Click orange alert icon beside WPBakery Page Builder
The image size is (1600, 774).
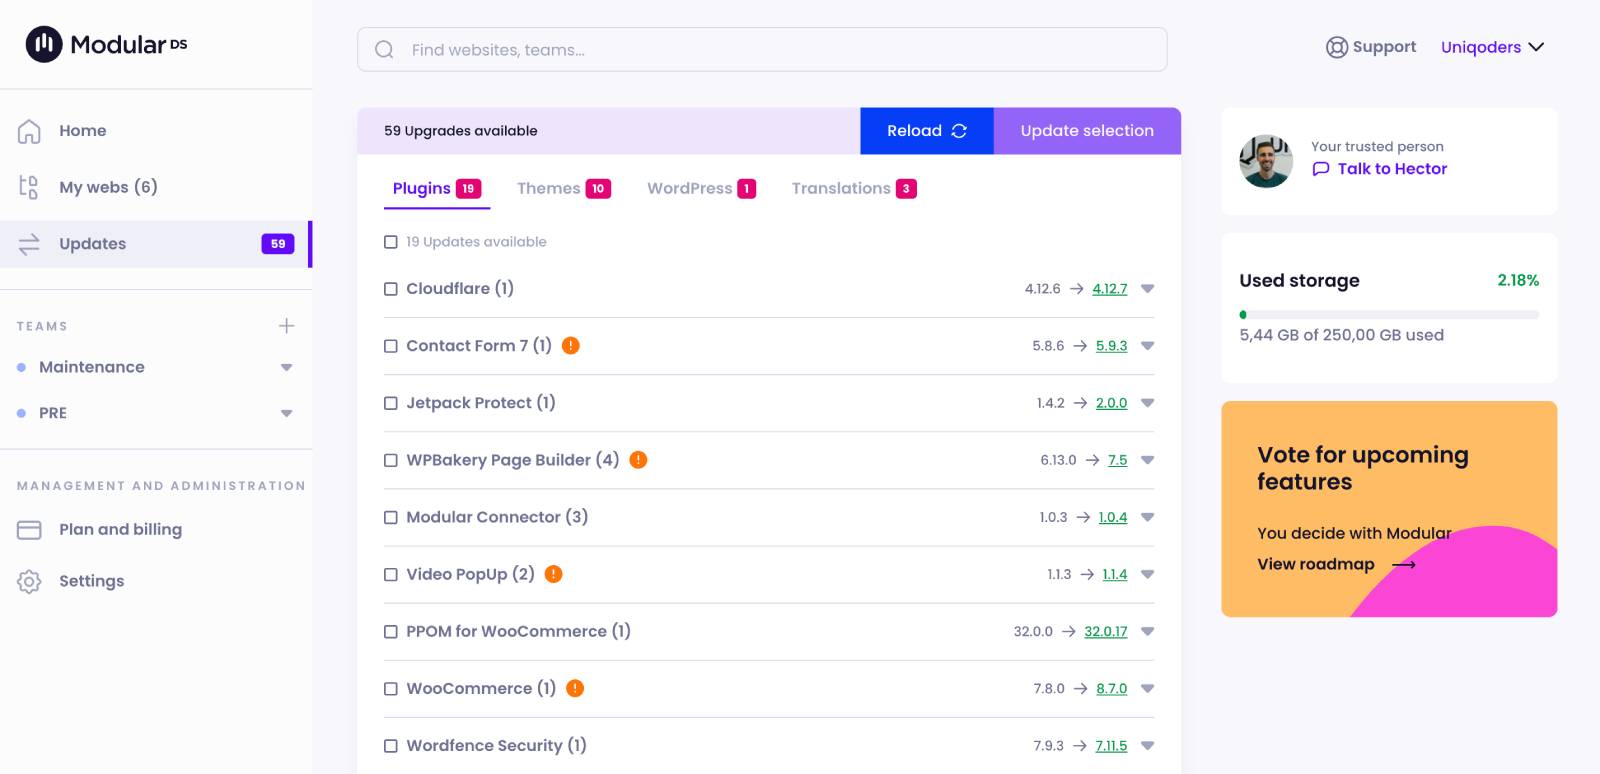click(x=638, y=460)
